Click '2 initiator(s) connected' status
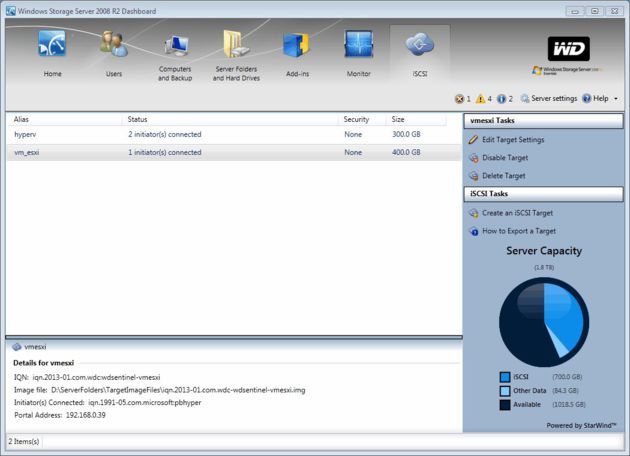The width and height of the screenshot is (630, 456). pyautogui.click(x=165, y=135)
